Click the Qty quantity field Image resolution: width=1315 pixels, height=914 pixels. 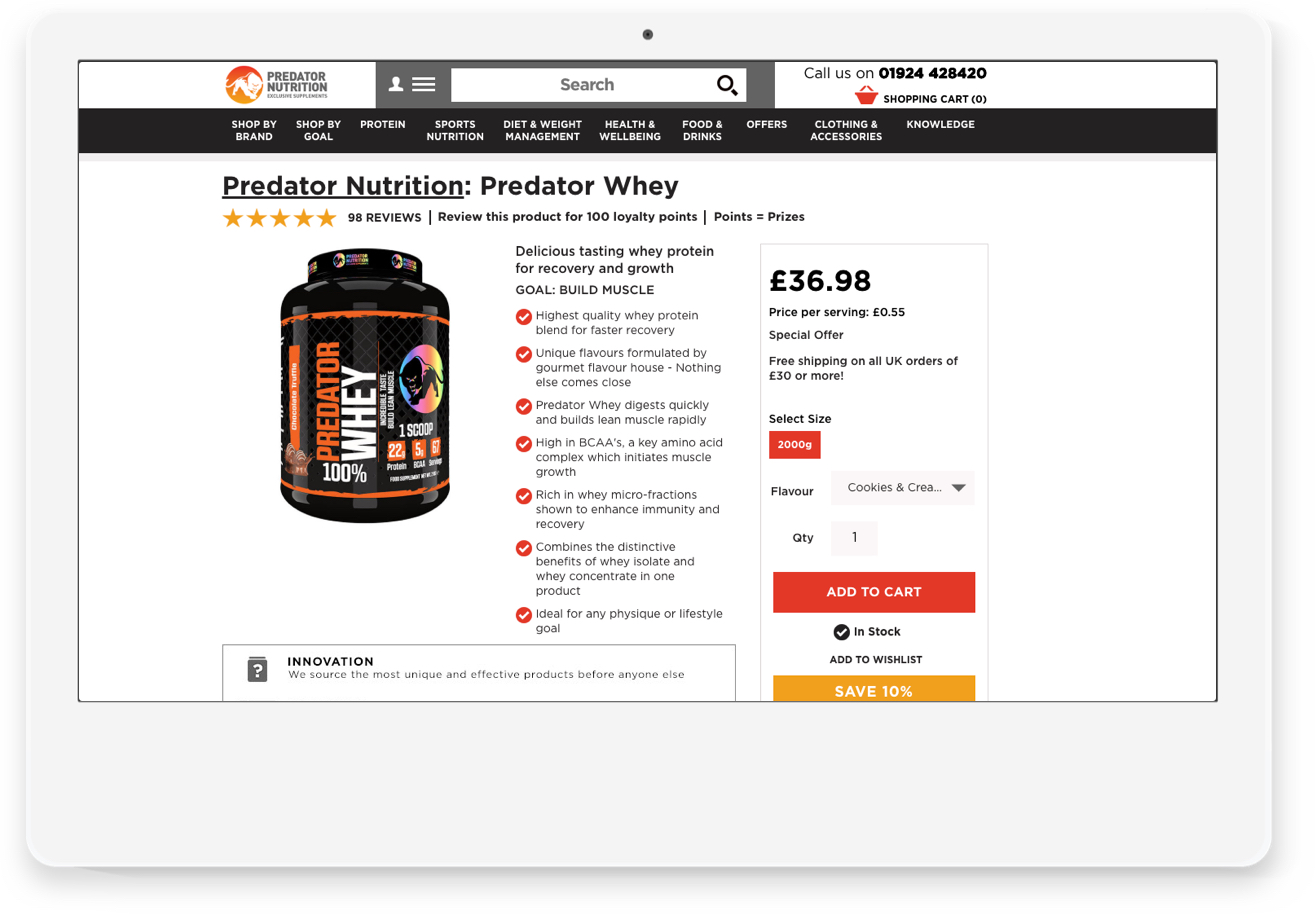click(855, 538)
